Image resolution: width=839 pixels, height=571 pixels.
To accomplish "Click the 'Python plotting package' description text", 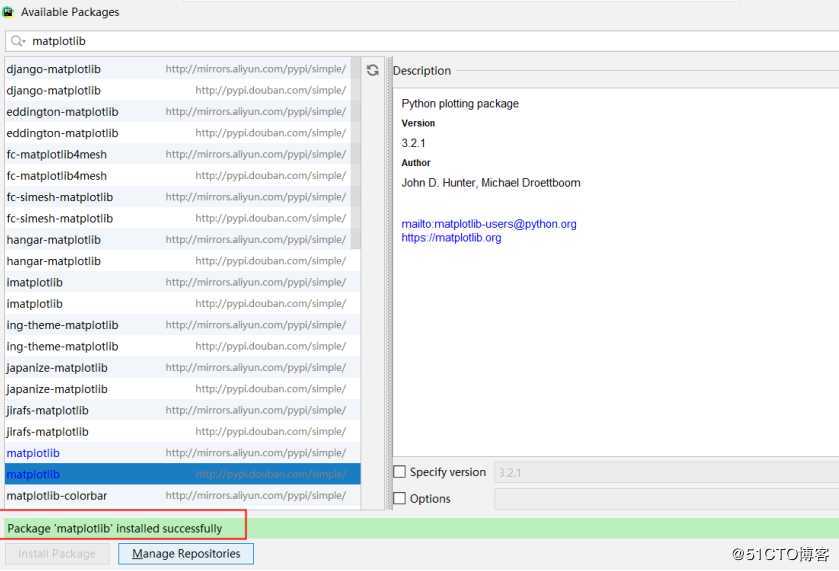I will click(460, 104).
